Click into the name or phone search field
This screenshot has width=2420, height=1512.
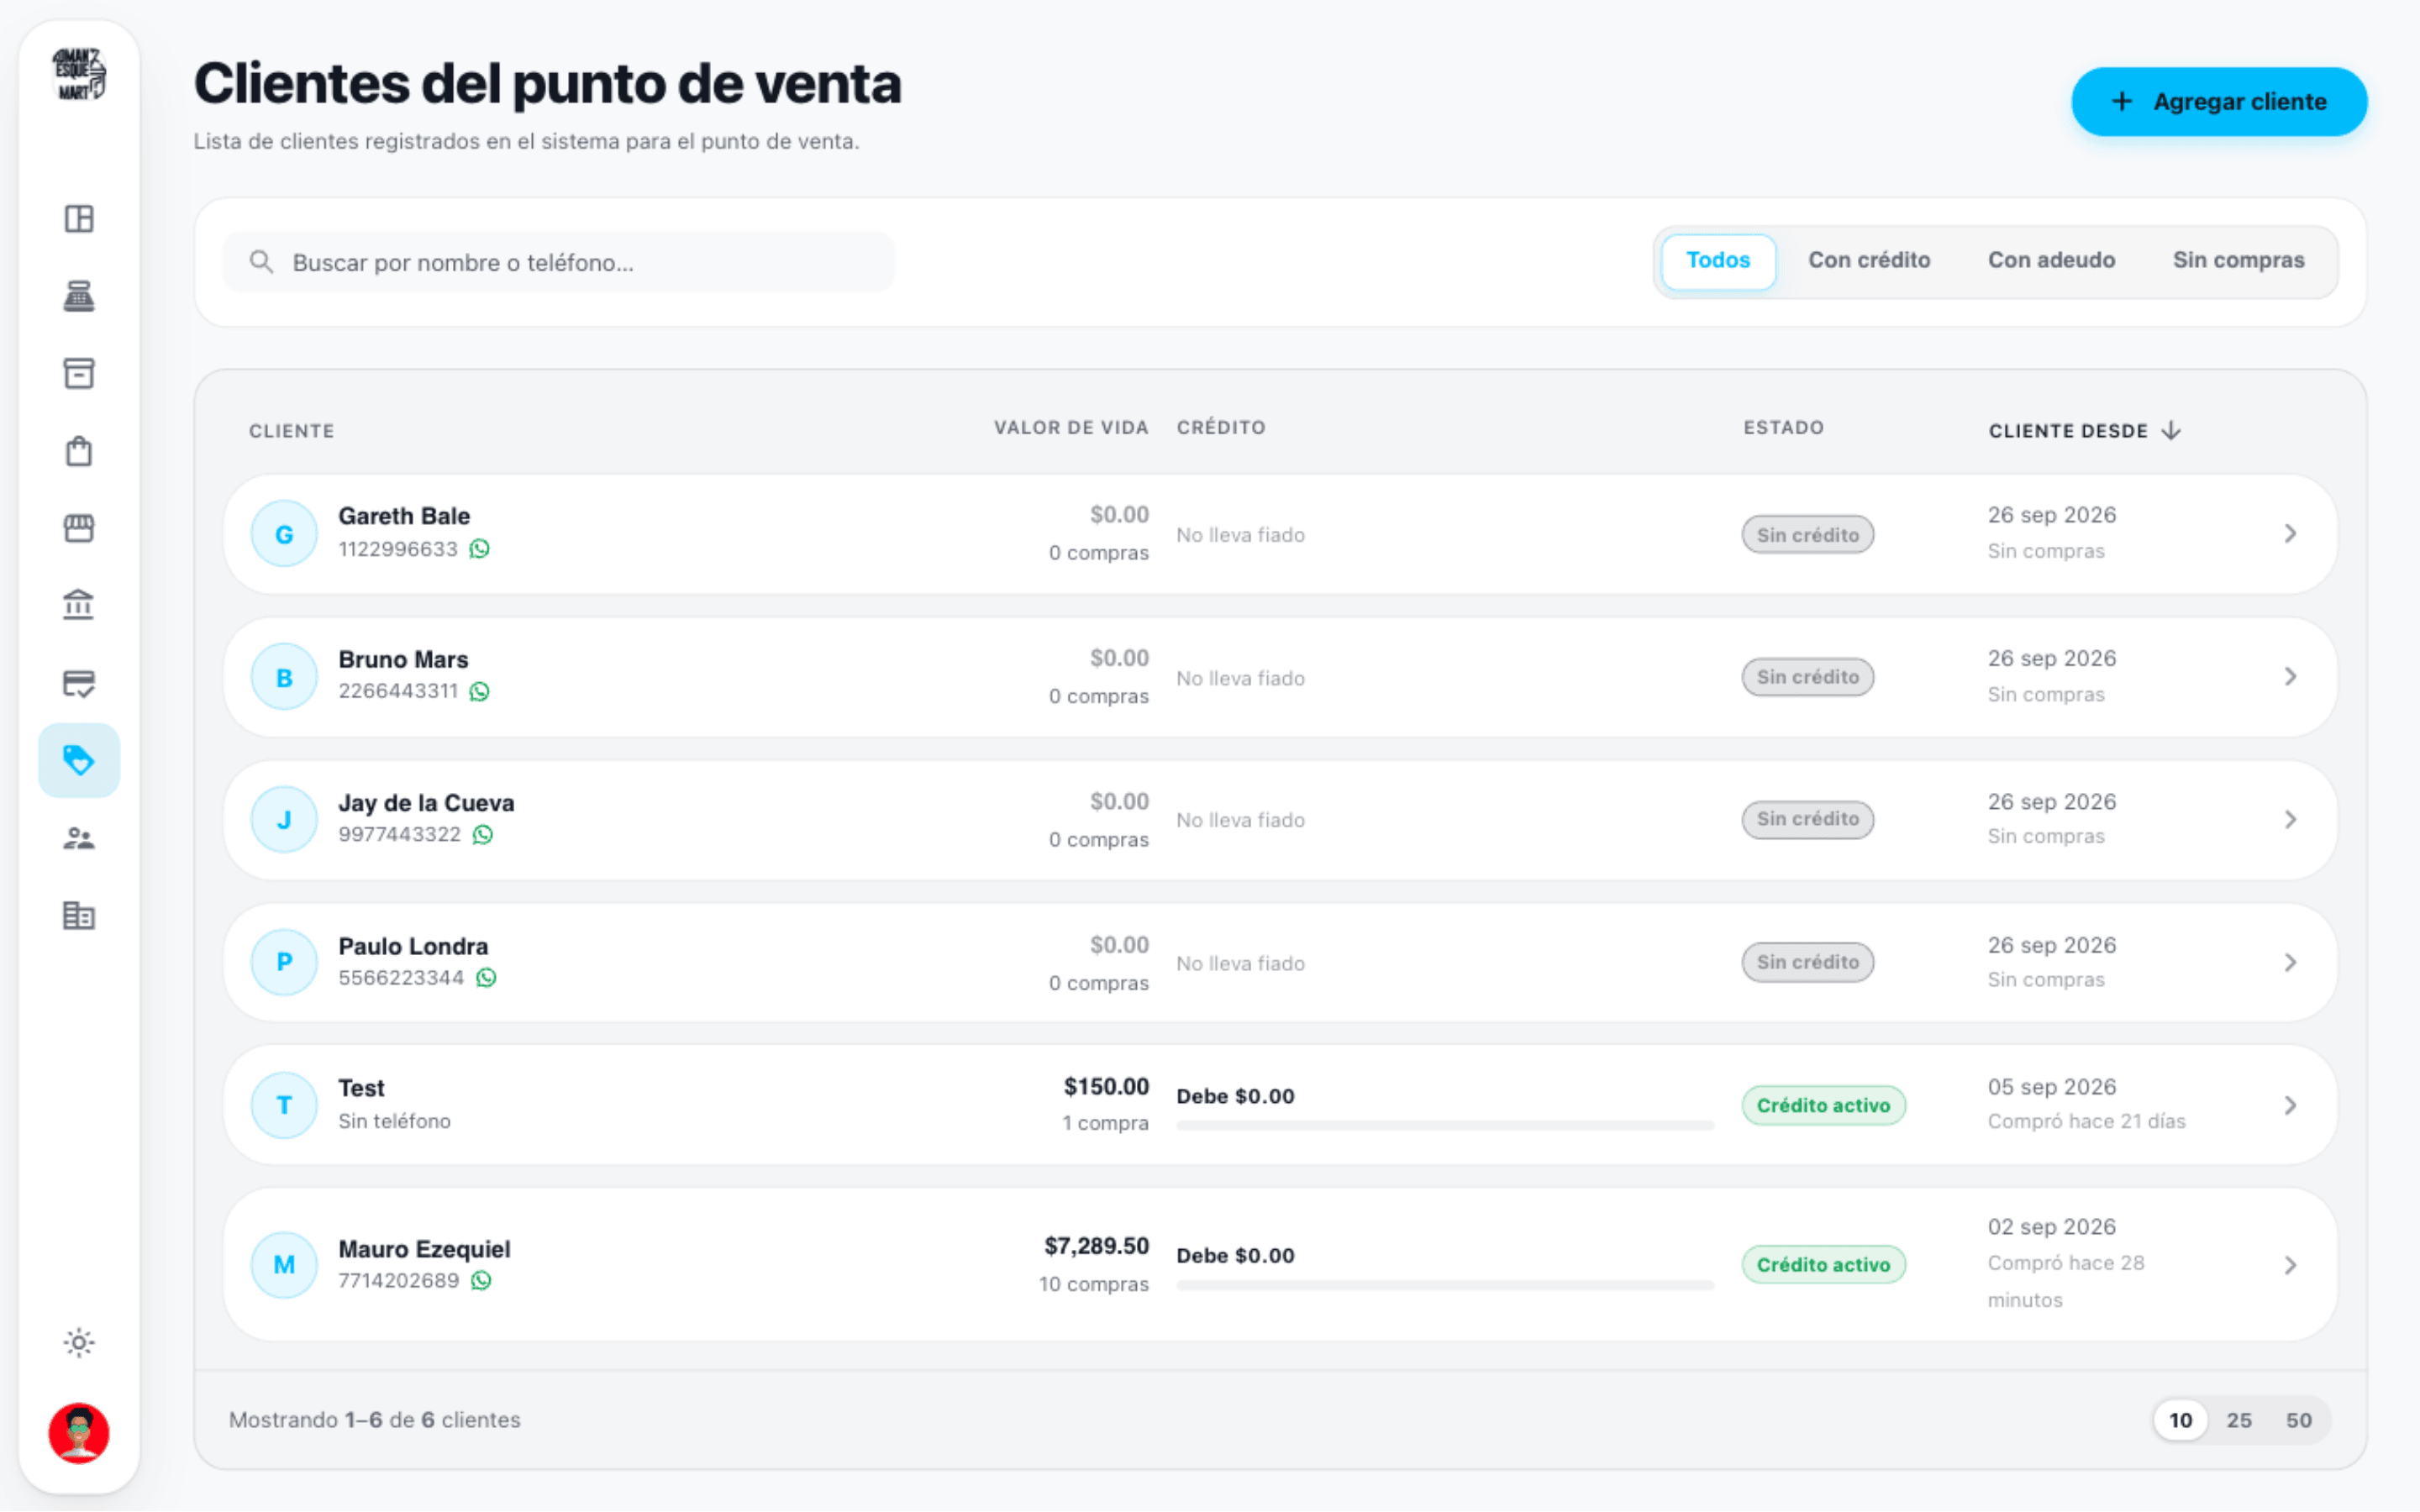559,262
